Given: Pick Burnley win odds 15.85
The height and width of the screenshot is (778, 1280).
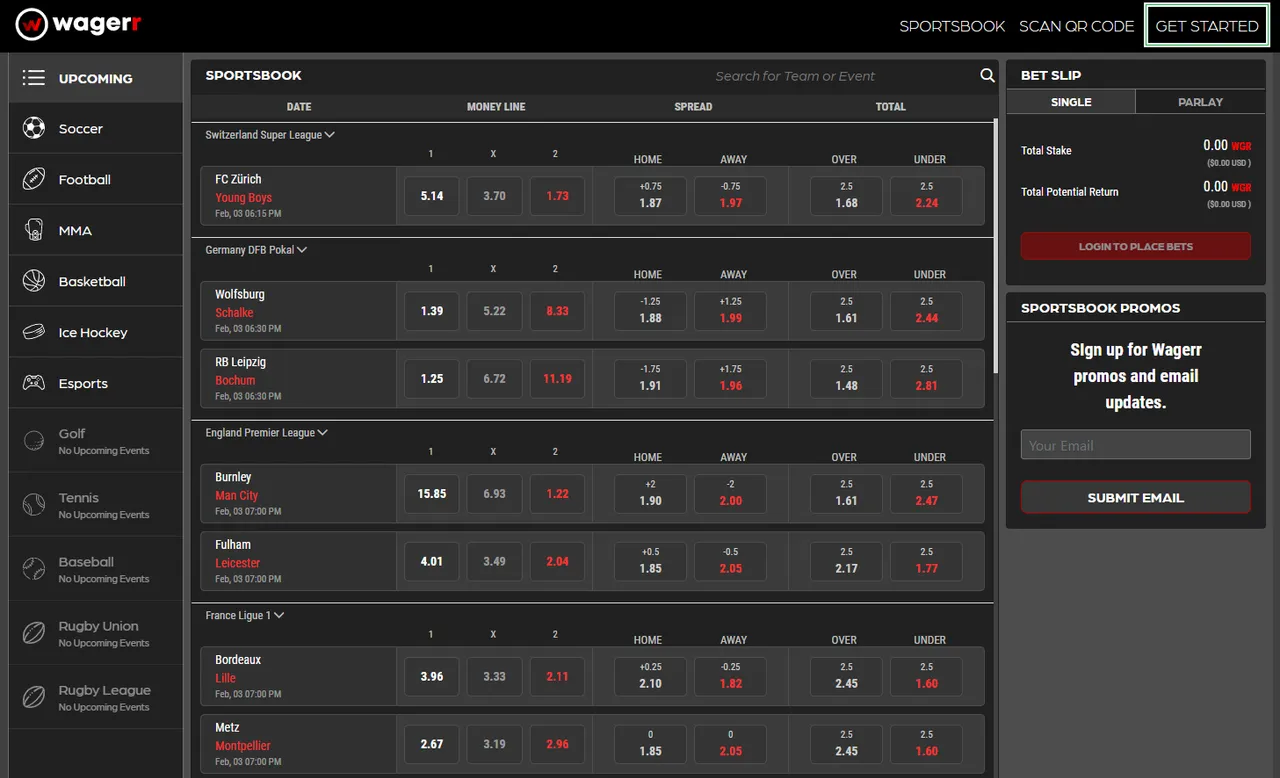Looking at the screenshot, I should (432, 494).
